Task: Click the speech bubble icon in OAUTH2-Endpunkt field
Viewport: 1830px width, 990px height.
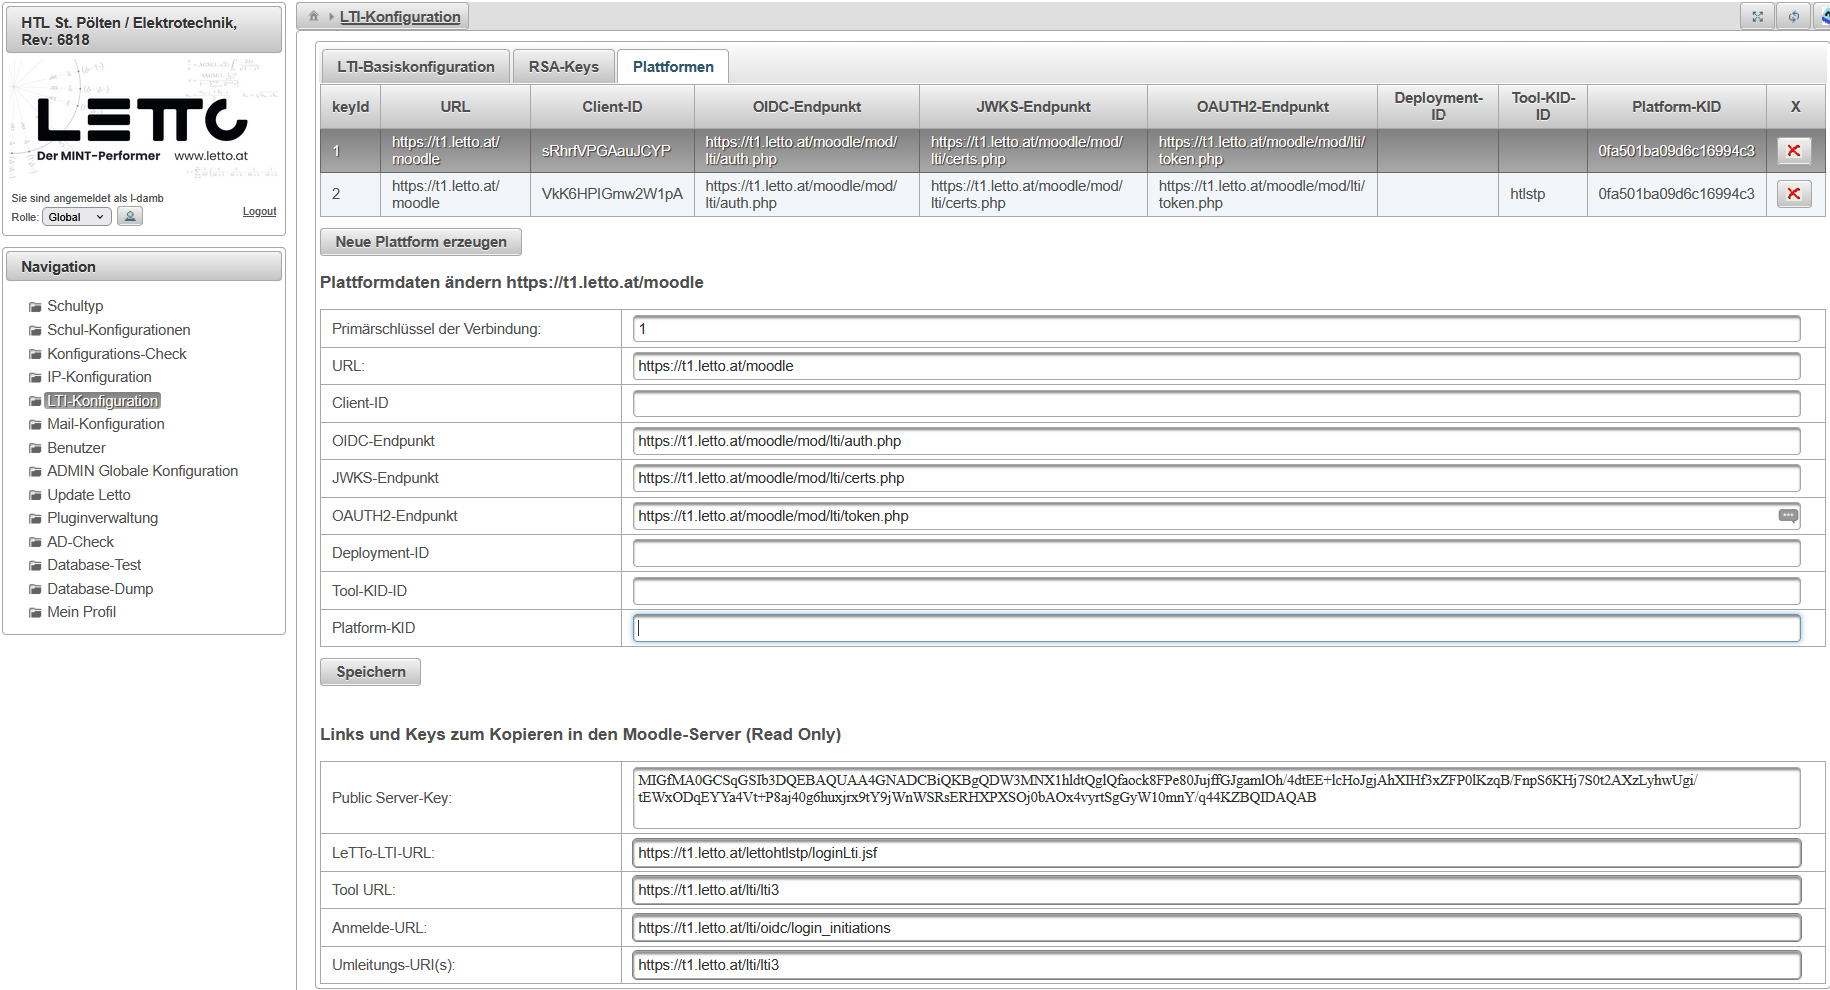Action: [1787, 516]
